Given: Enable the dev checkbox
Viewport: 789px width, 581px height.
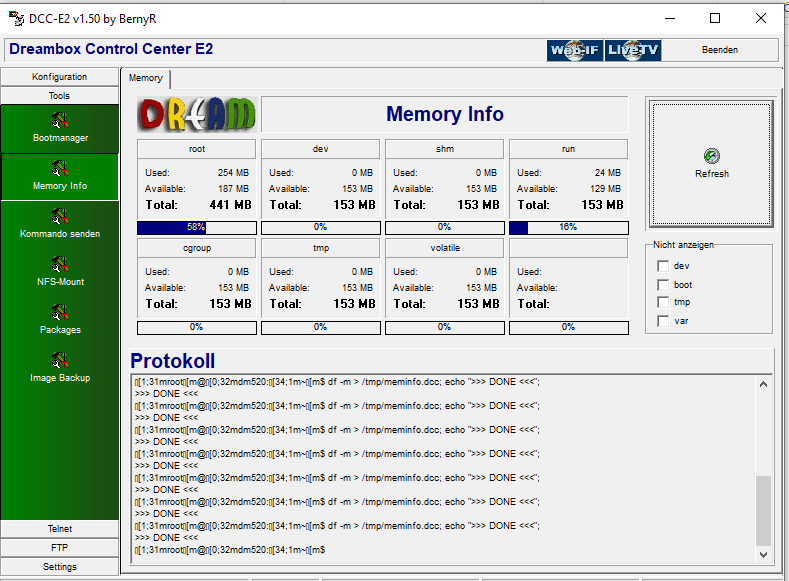Looking at the screenshot, I should [x=662, y=266].
